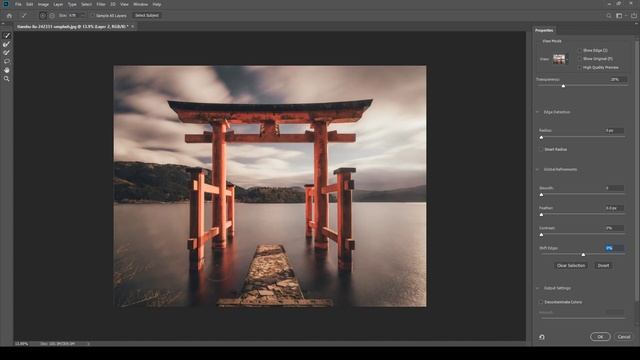Click the brush Size value field
Image resolution: width=640 pixels, height=360 pixels.
tap(73, 16)
